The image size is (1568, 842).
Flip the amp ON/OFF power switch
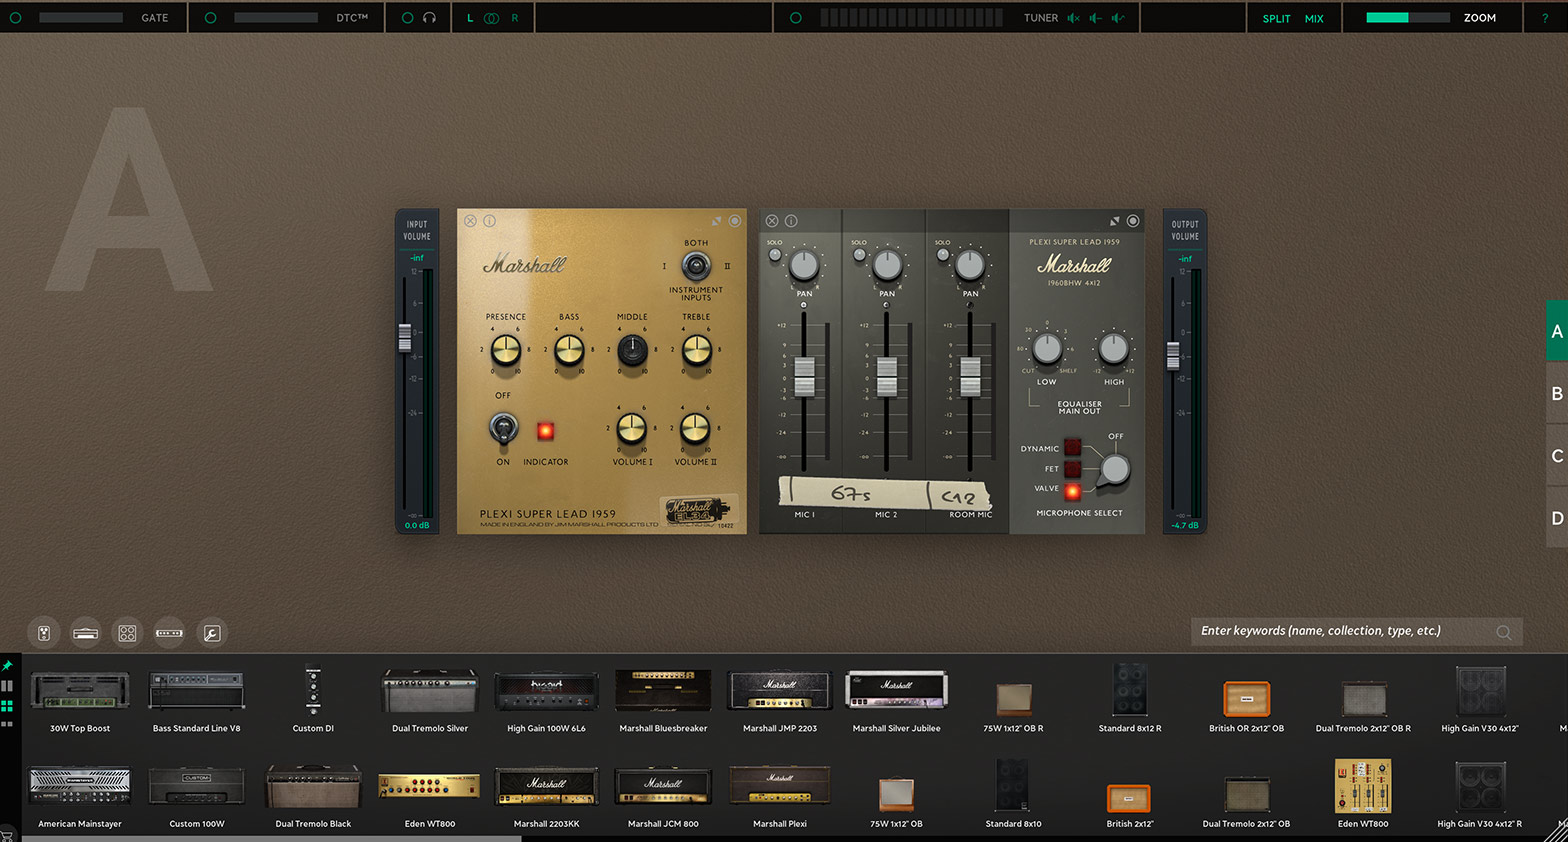click(503, 429)
